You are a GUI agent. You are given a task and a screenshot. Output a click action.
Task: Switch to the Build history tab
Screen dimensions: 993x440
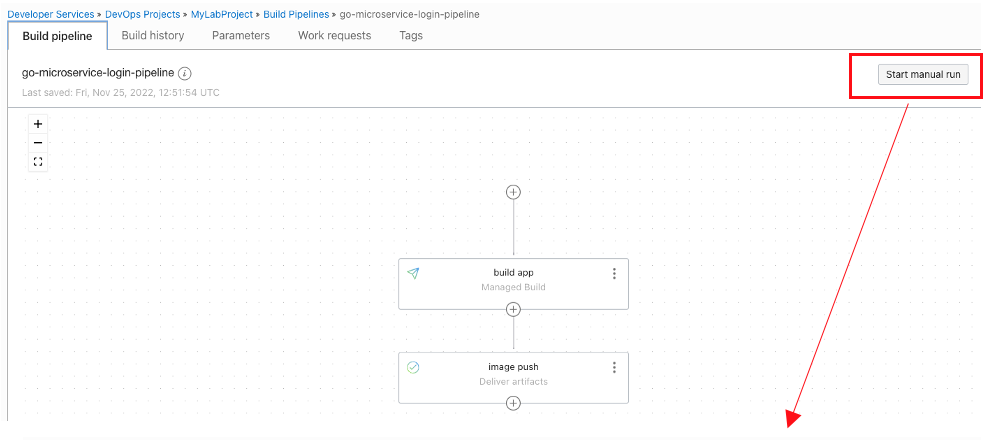click(153, 35)
